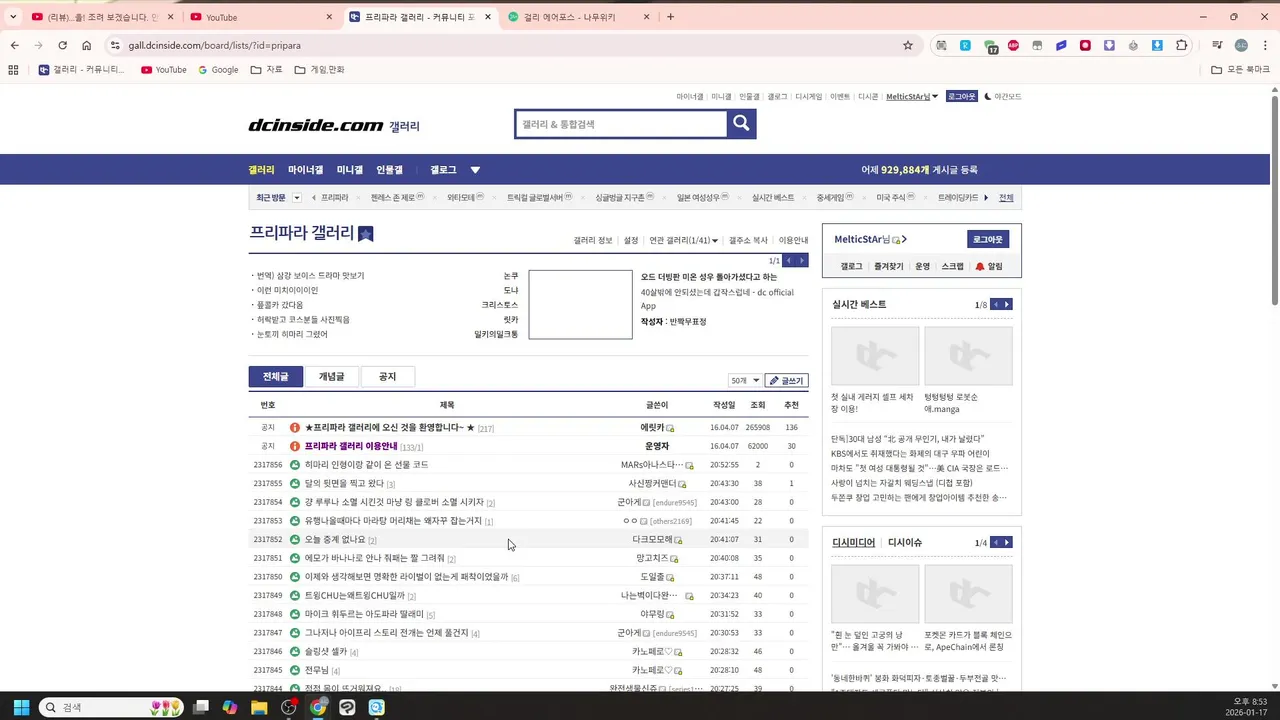Reload the page with the refresh icon

point(62,45)
